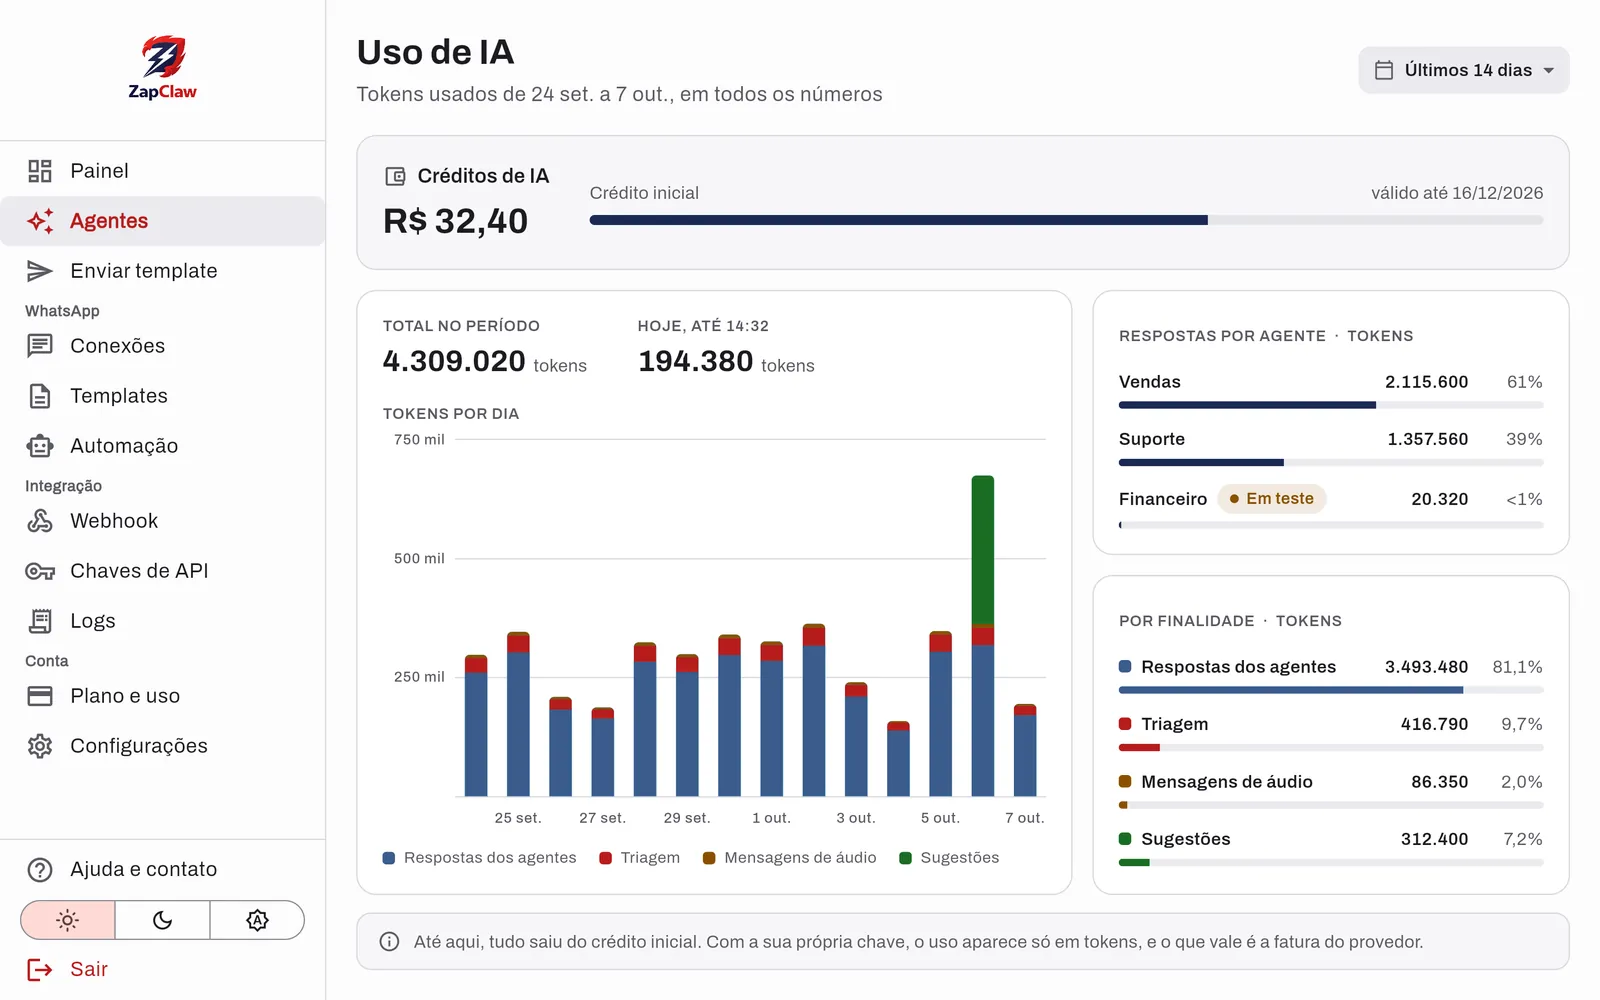Click the Sair link
Screen dimensions: 1600x1000
89,969
